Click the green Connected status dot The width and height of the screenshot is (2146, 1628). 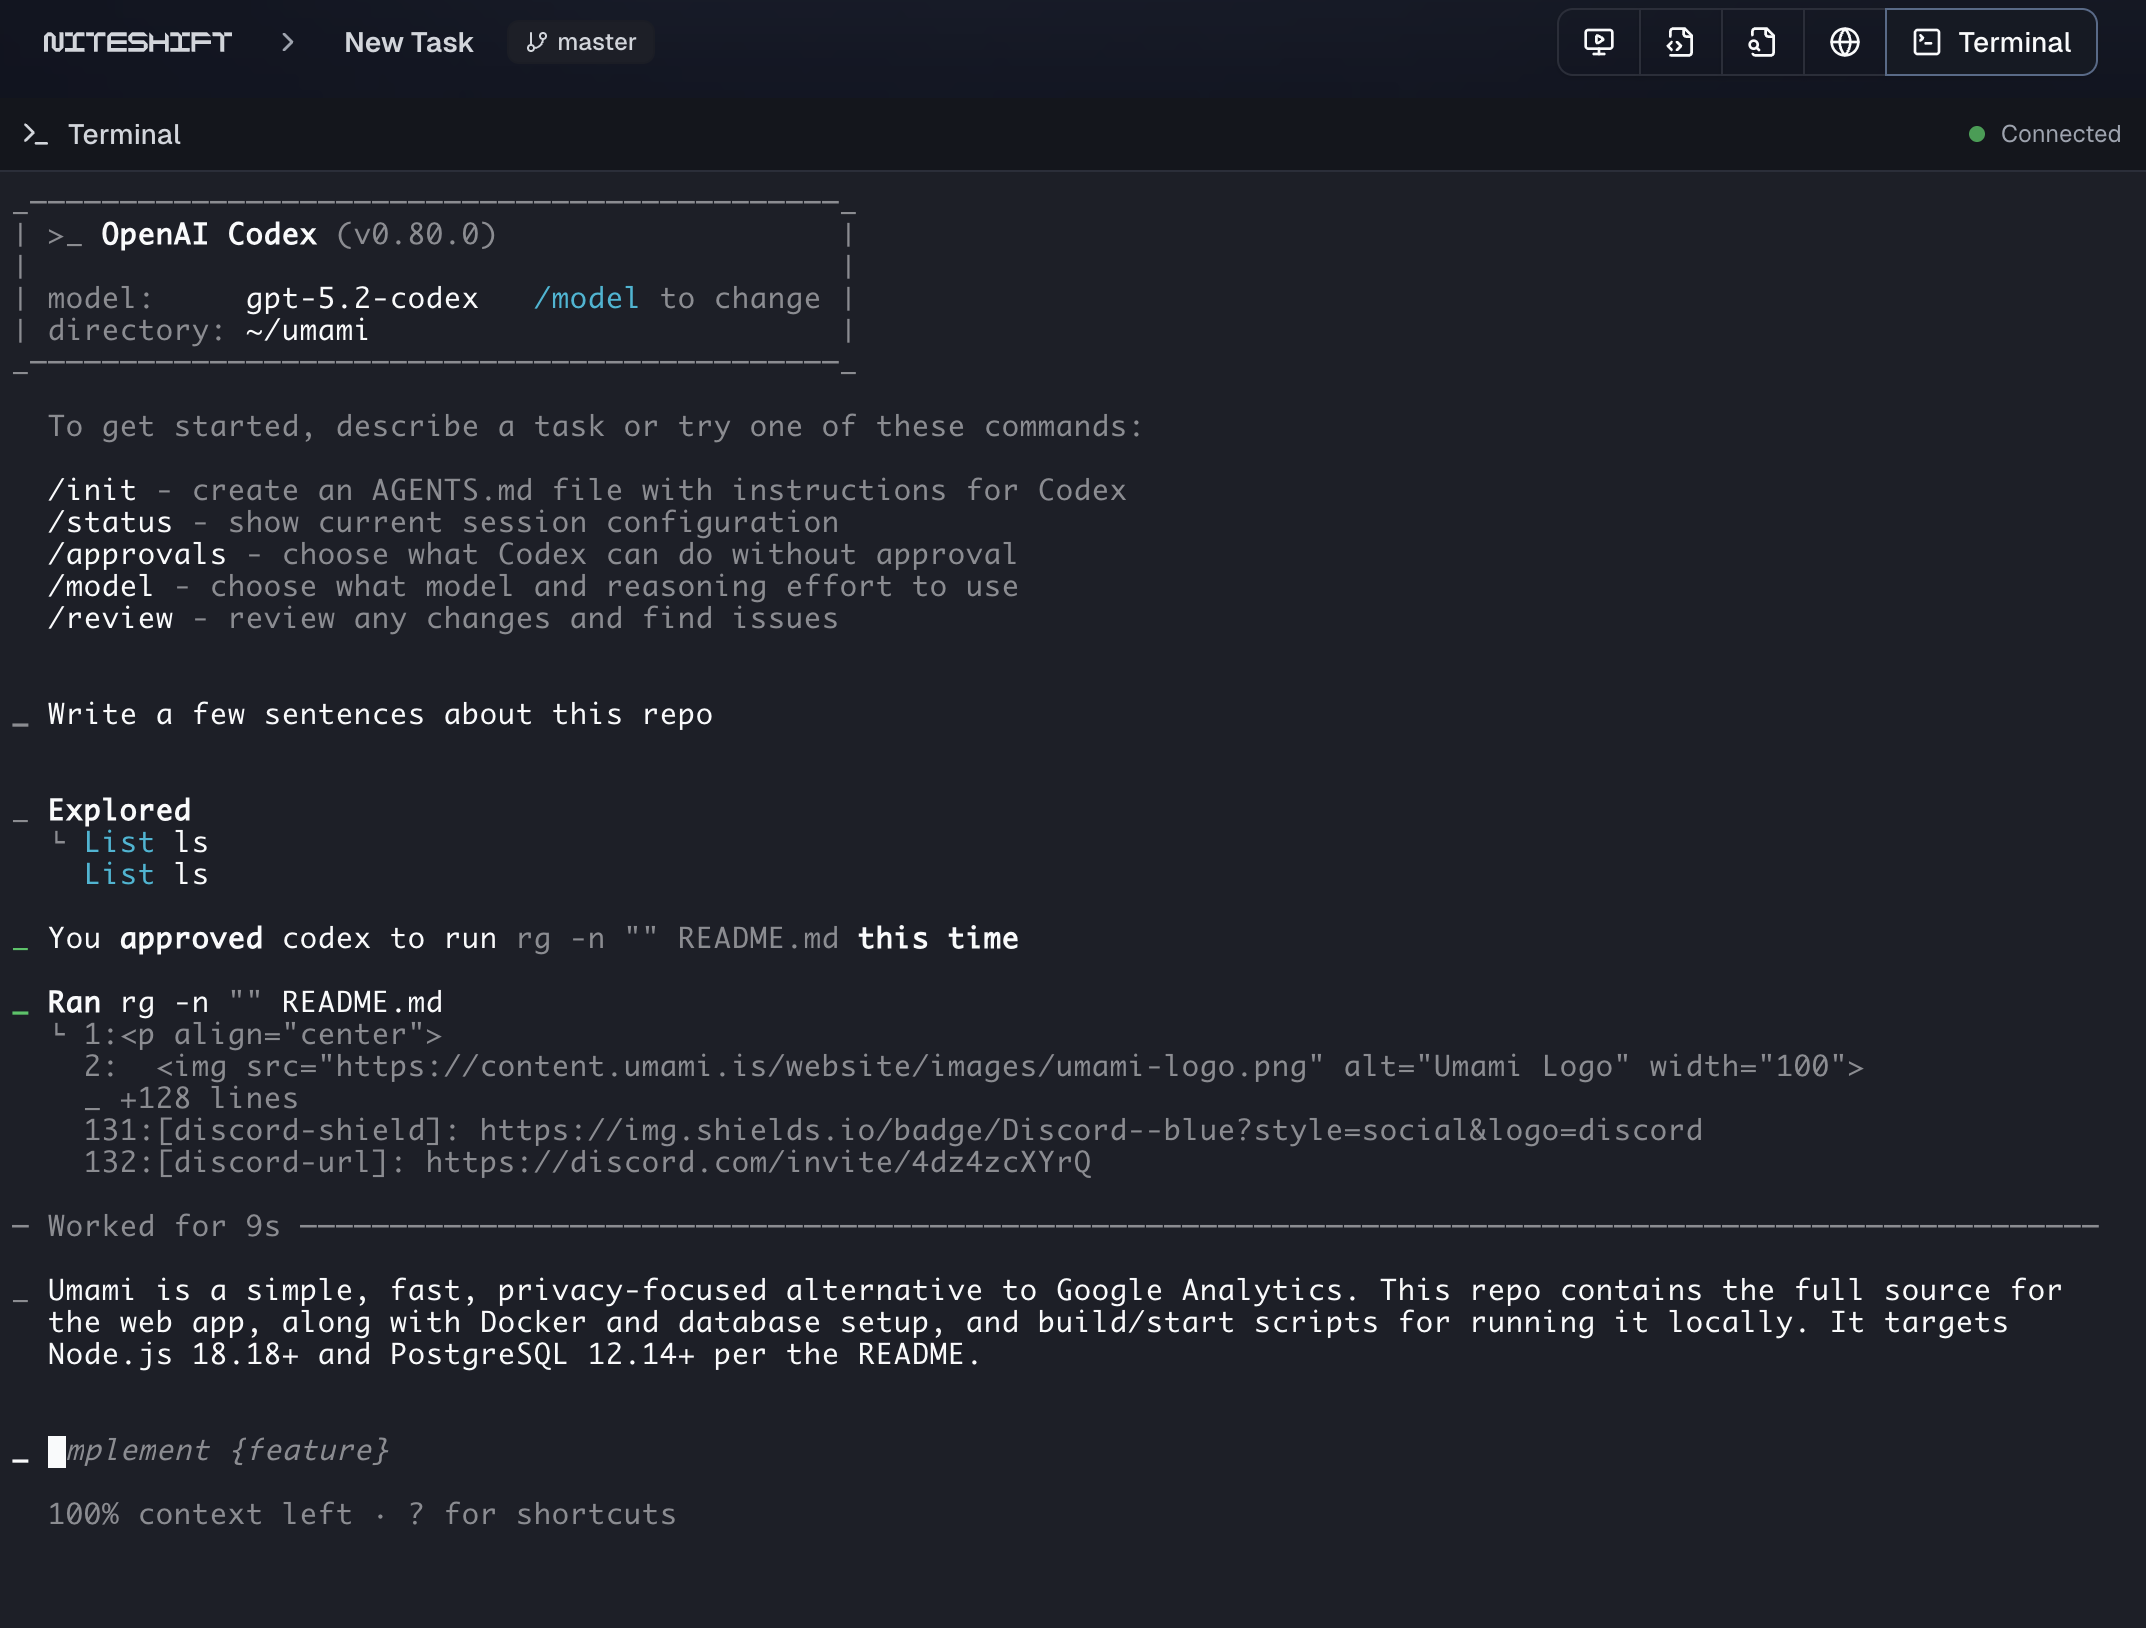[1976, 134]
